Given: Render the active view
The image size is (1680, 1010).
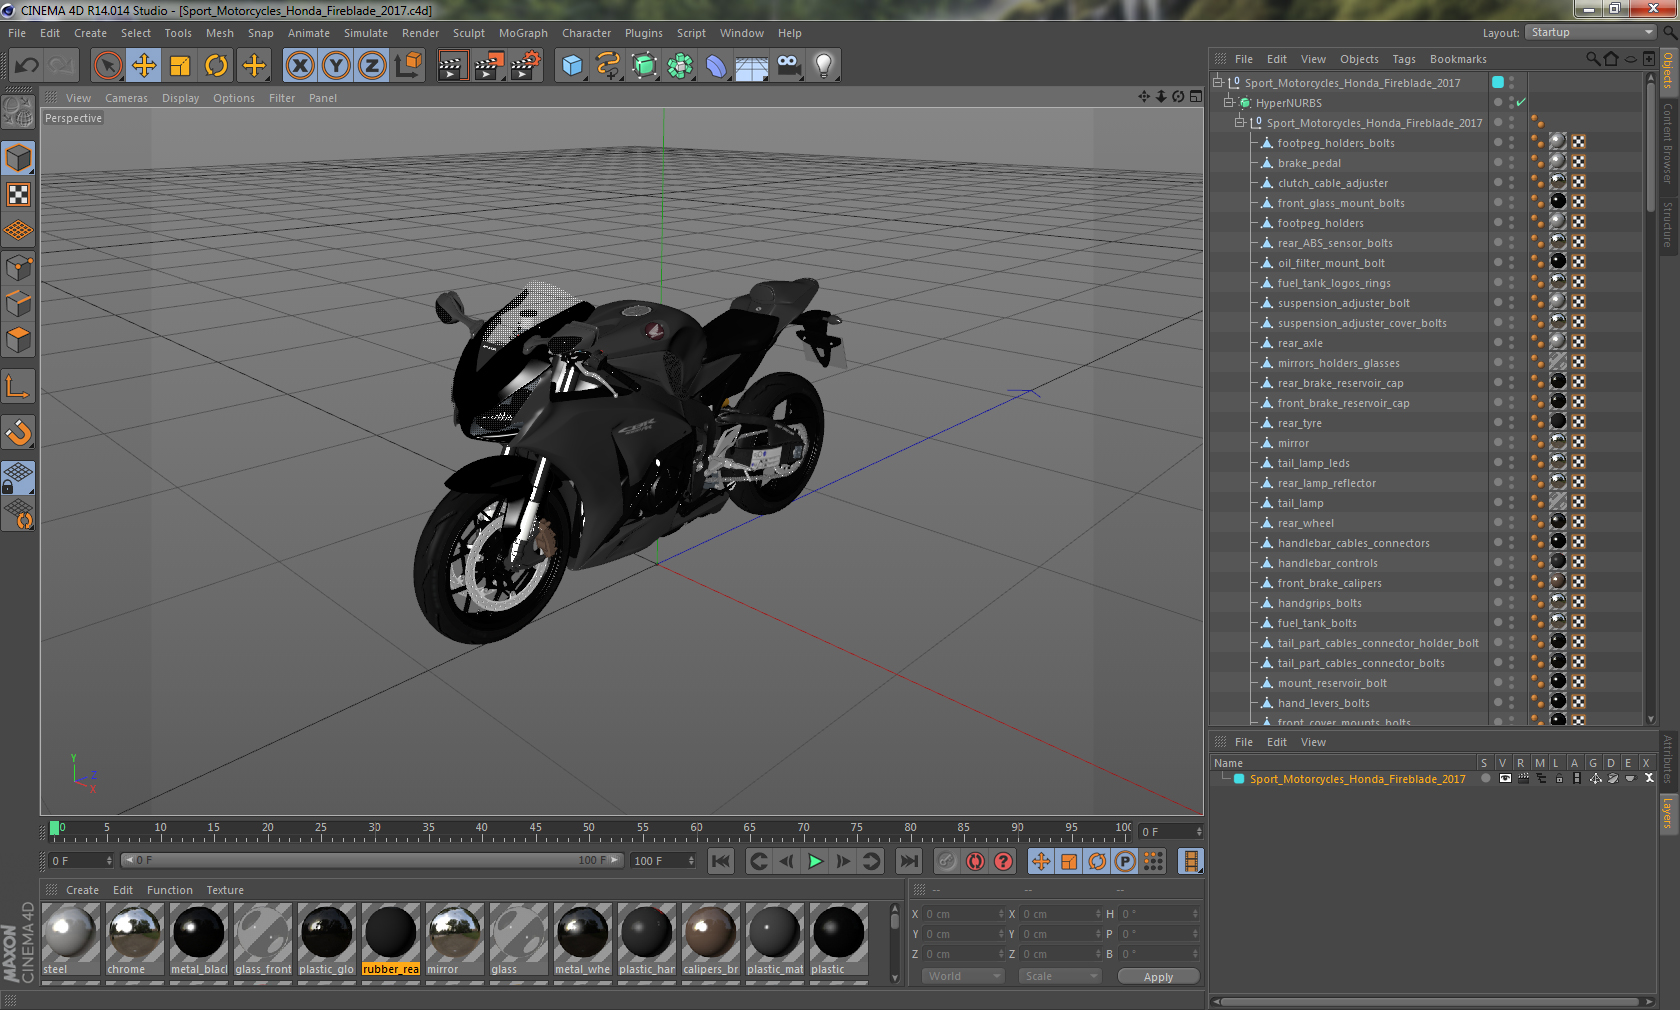Looking at the screenshot, I should 452,66.
